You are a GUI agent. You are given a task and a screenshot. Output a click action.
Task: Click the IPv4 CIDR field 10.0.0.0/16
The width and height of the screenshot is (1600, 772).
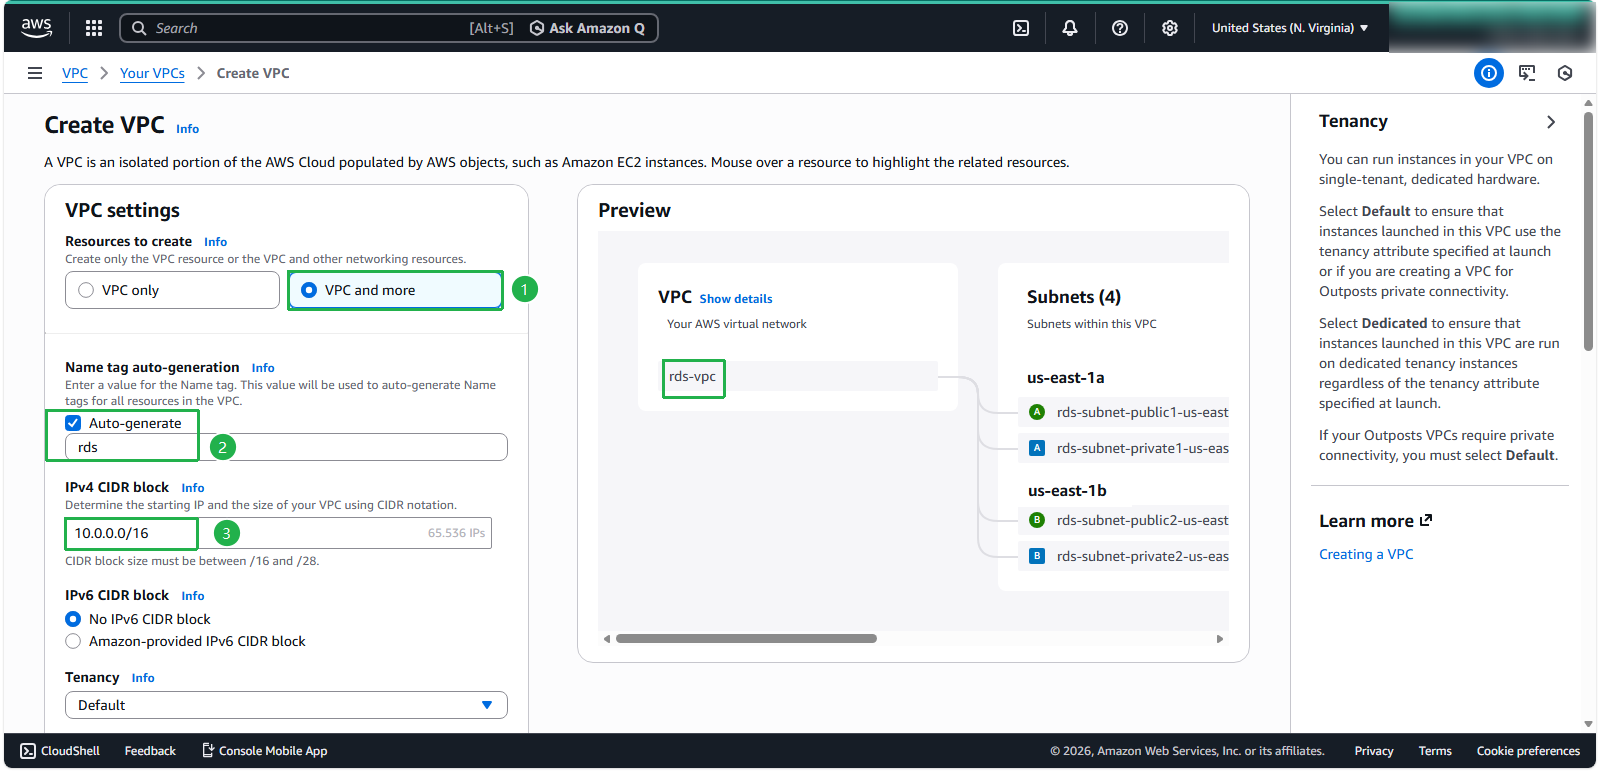[x=278, y=533]
